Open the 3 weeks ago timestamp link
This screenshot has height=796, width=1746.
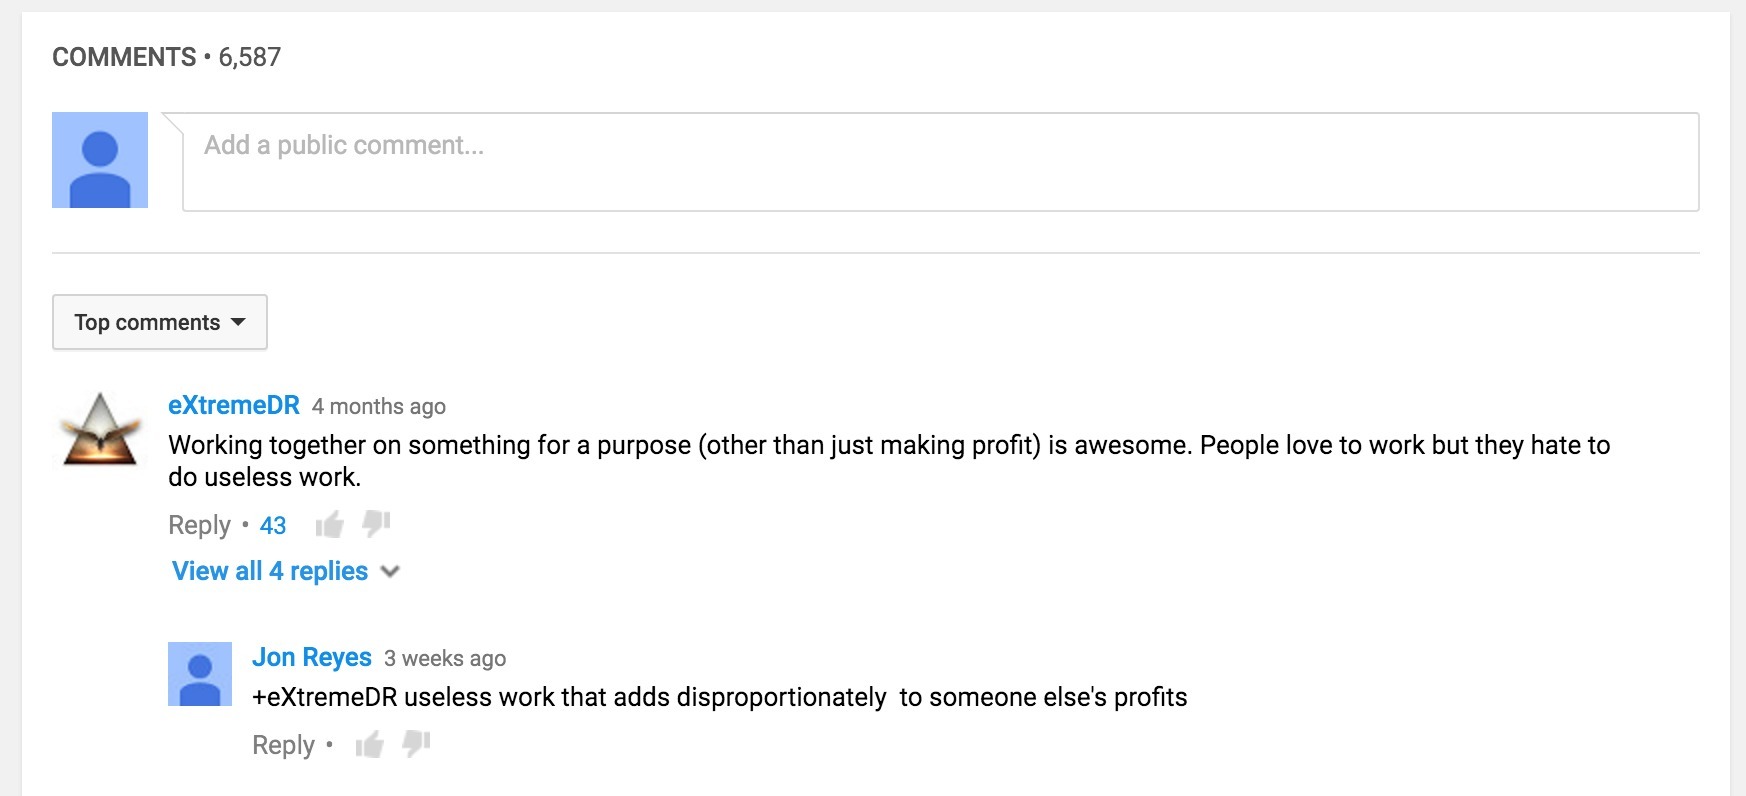[x=445, y=658]
